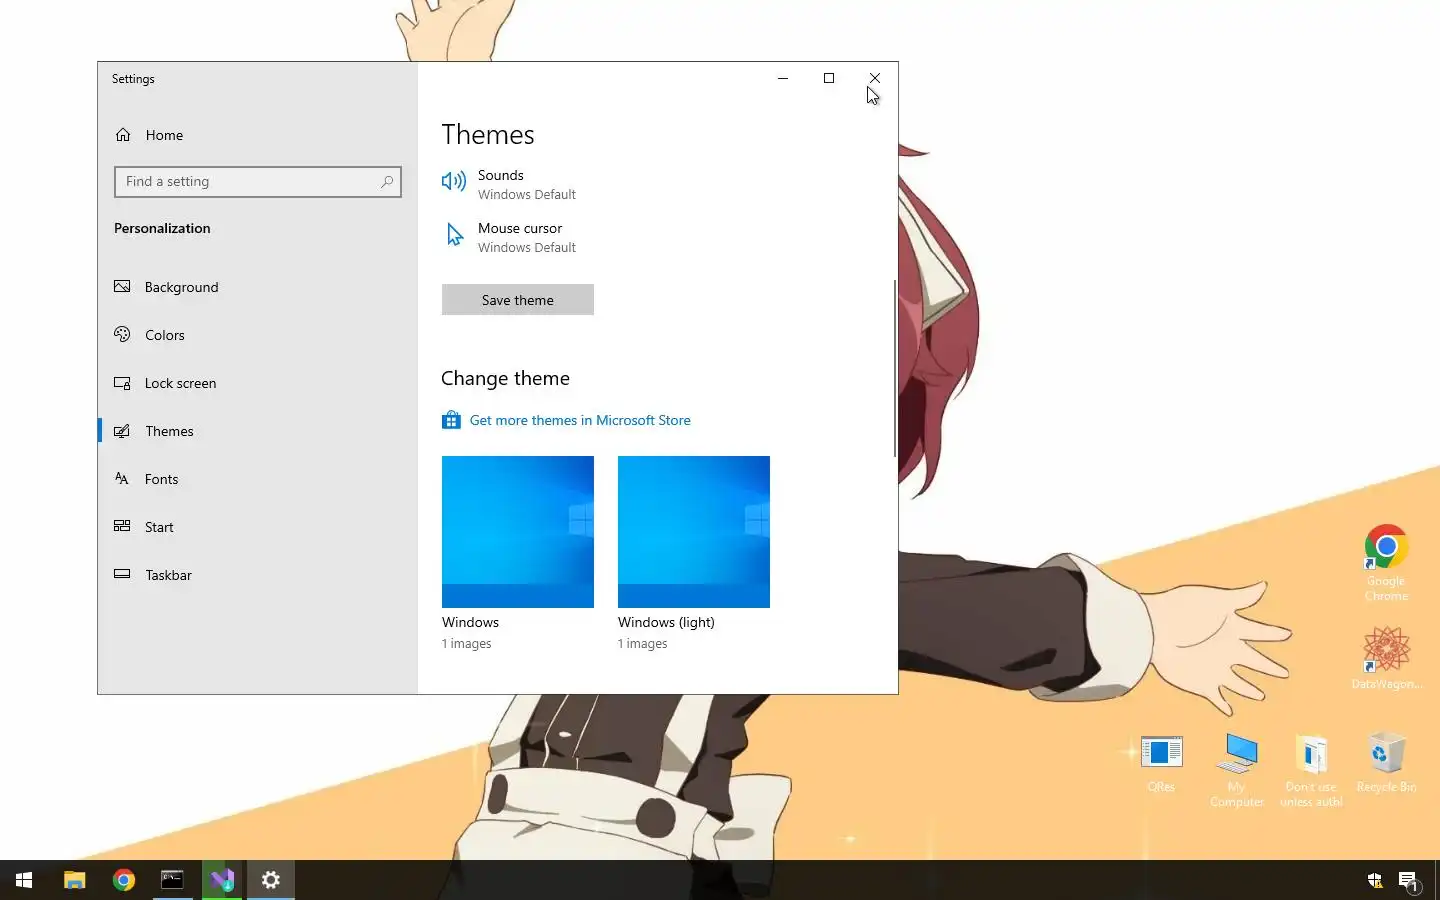Close the Settings window
The image size is (1440, 900).
[875, 78]
